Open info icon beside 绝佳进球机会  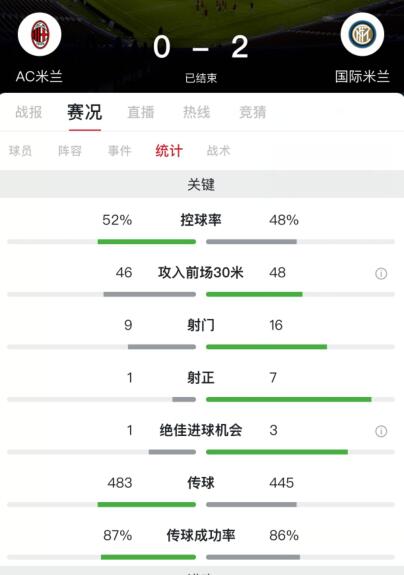[x=381, y=431]
